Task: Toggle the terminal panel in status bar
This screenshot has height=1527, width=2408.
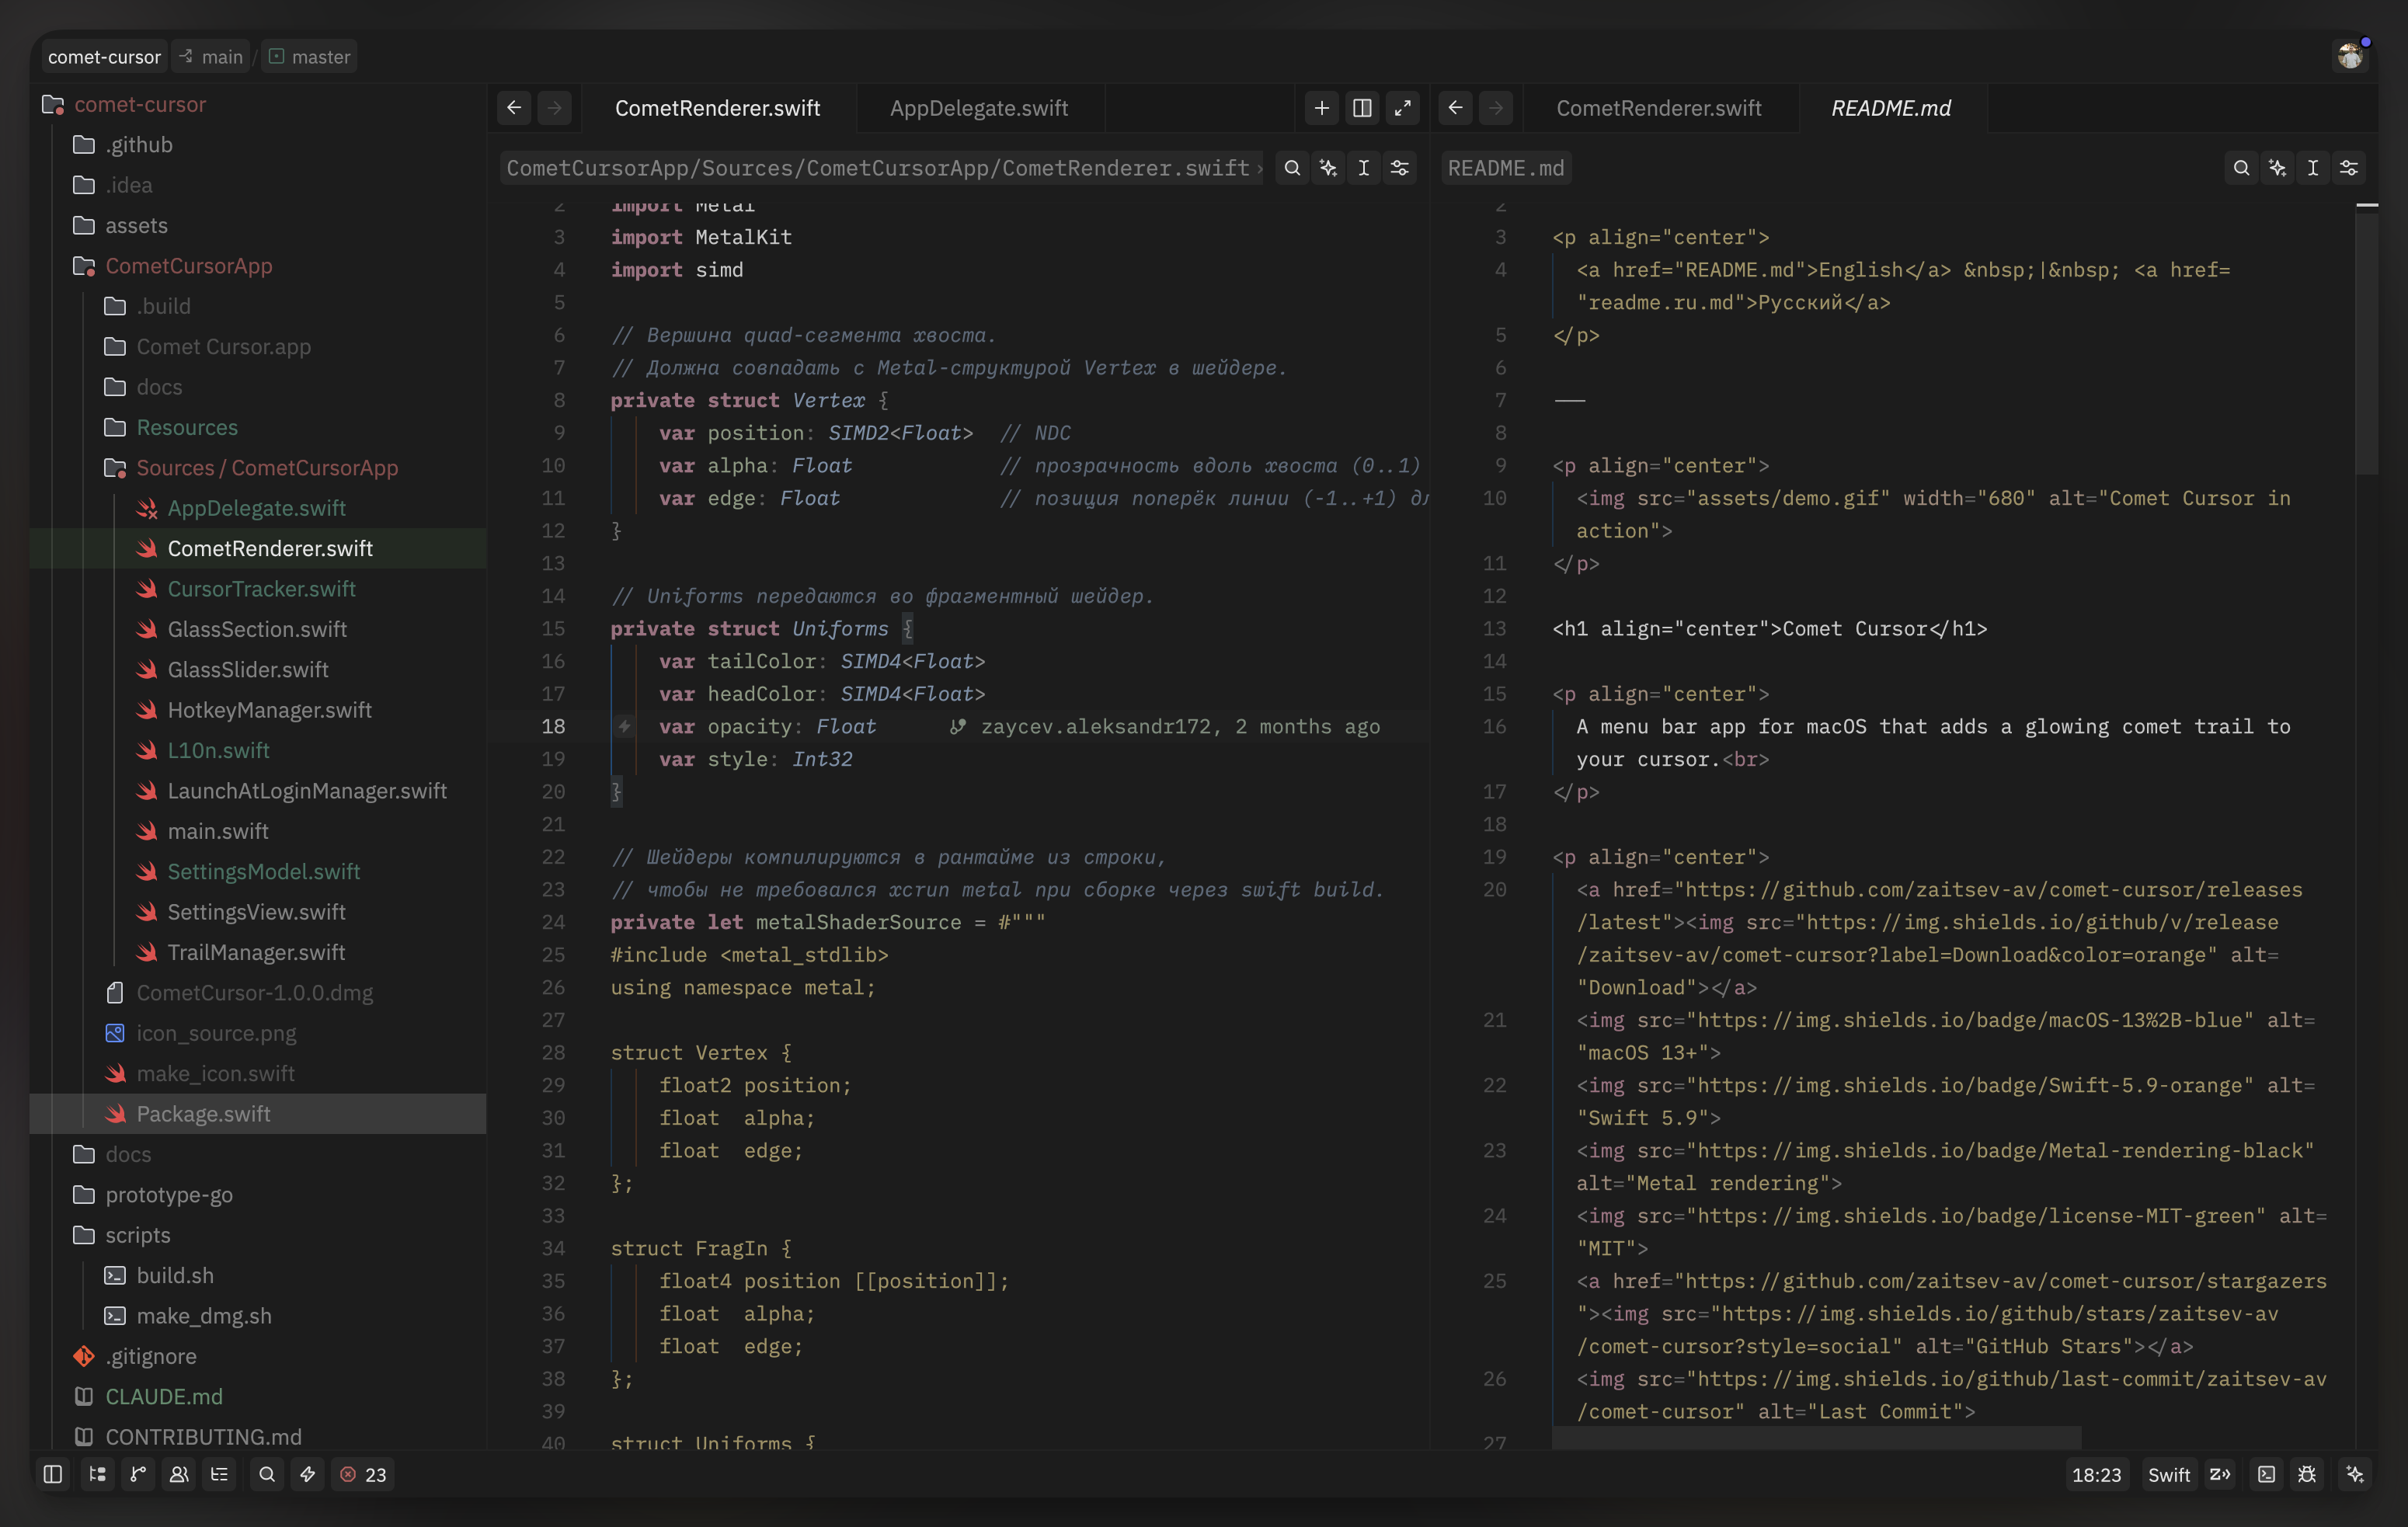Action: (2266, 1474)
